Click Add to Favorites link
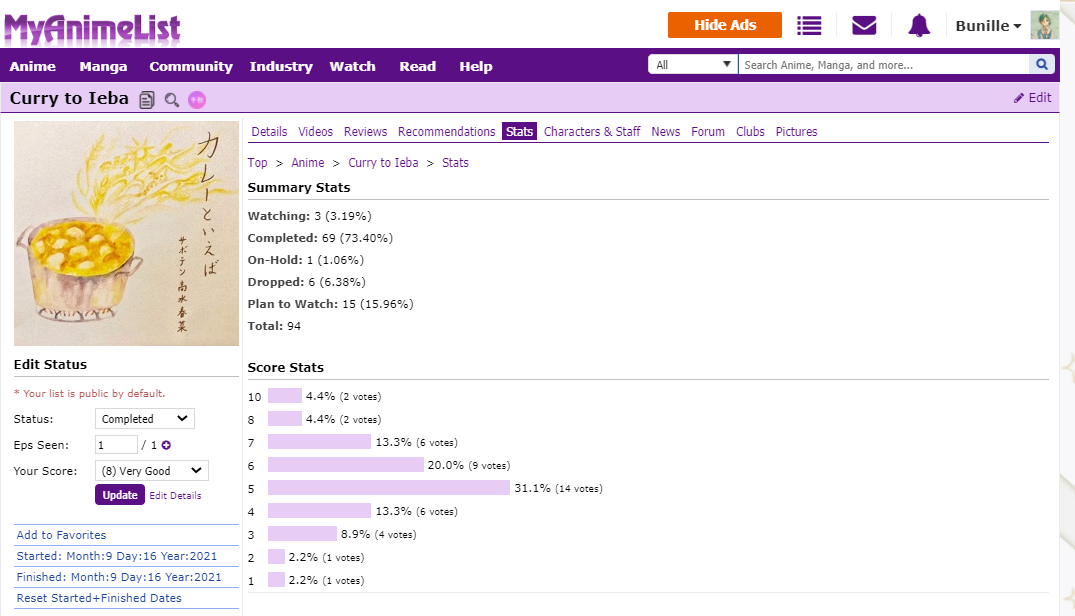This screenshot has height=616, width=1075. point(61,535)
